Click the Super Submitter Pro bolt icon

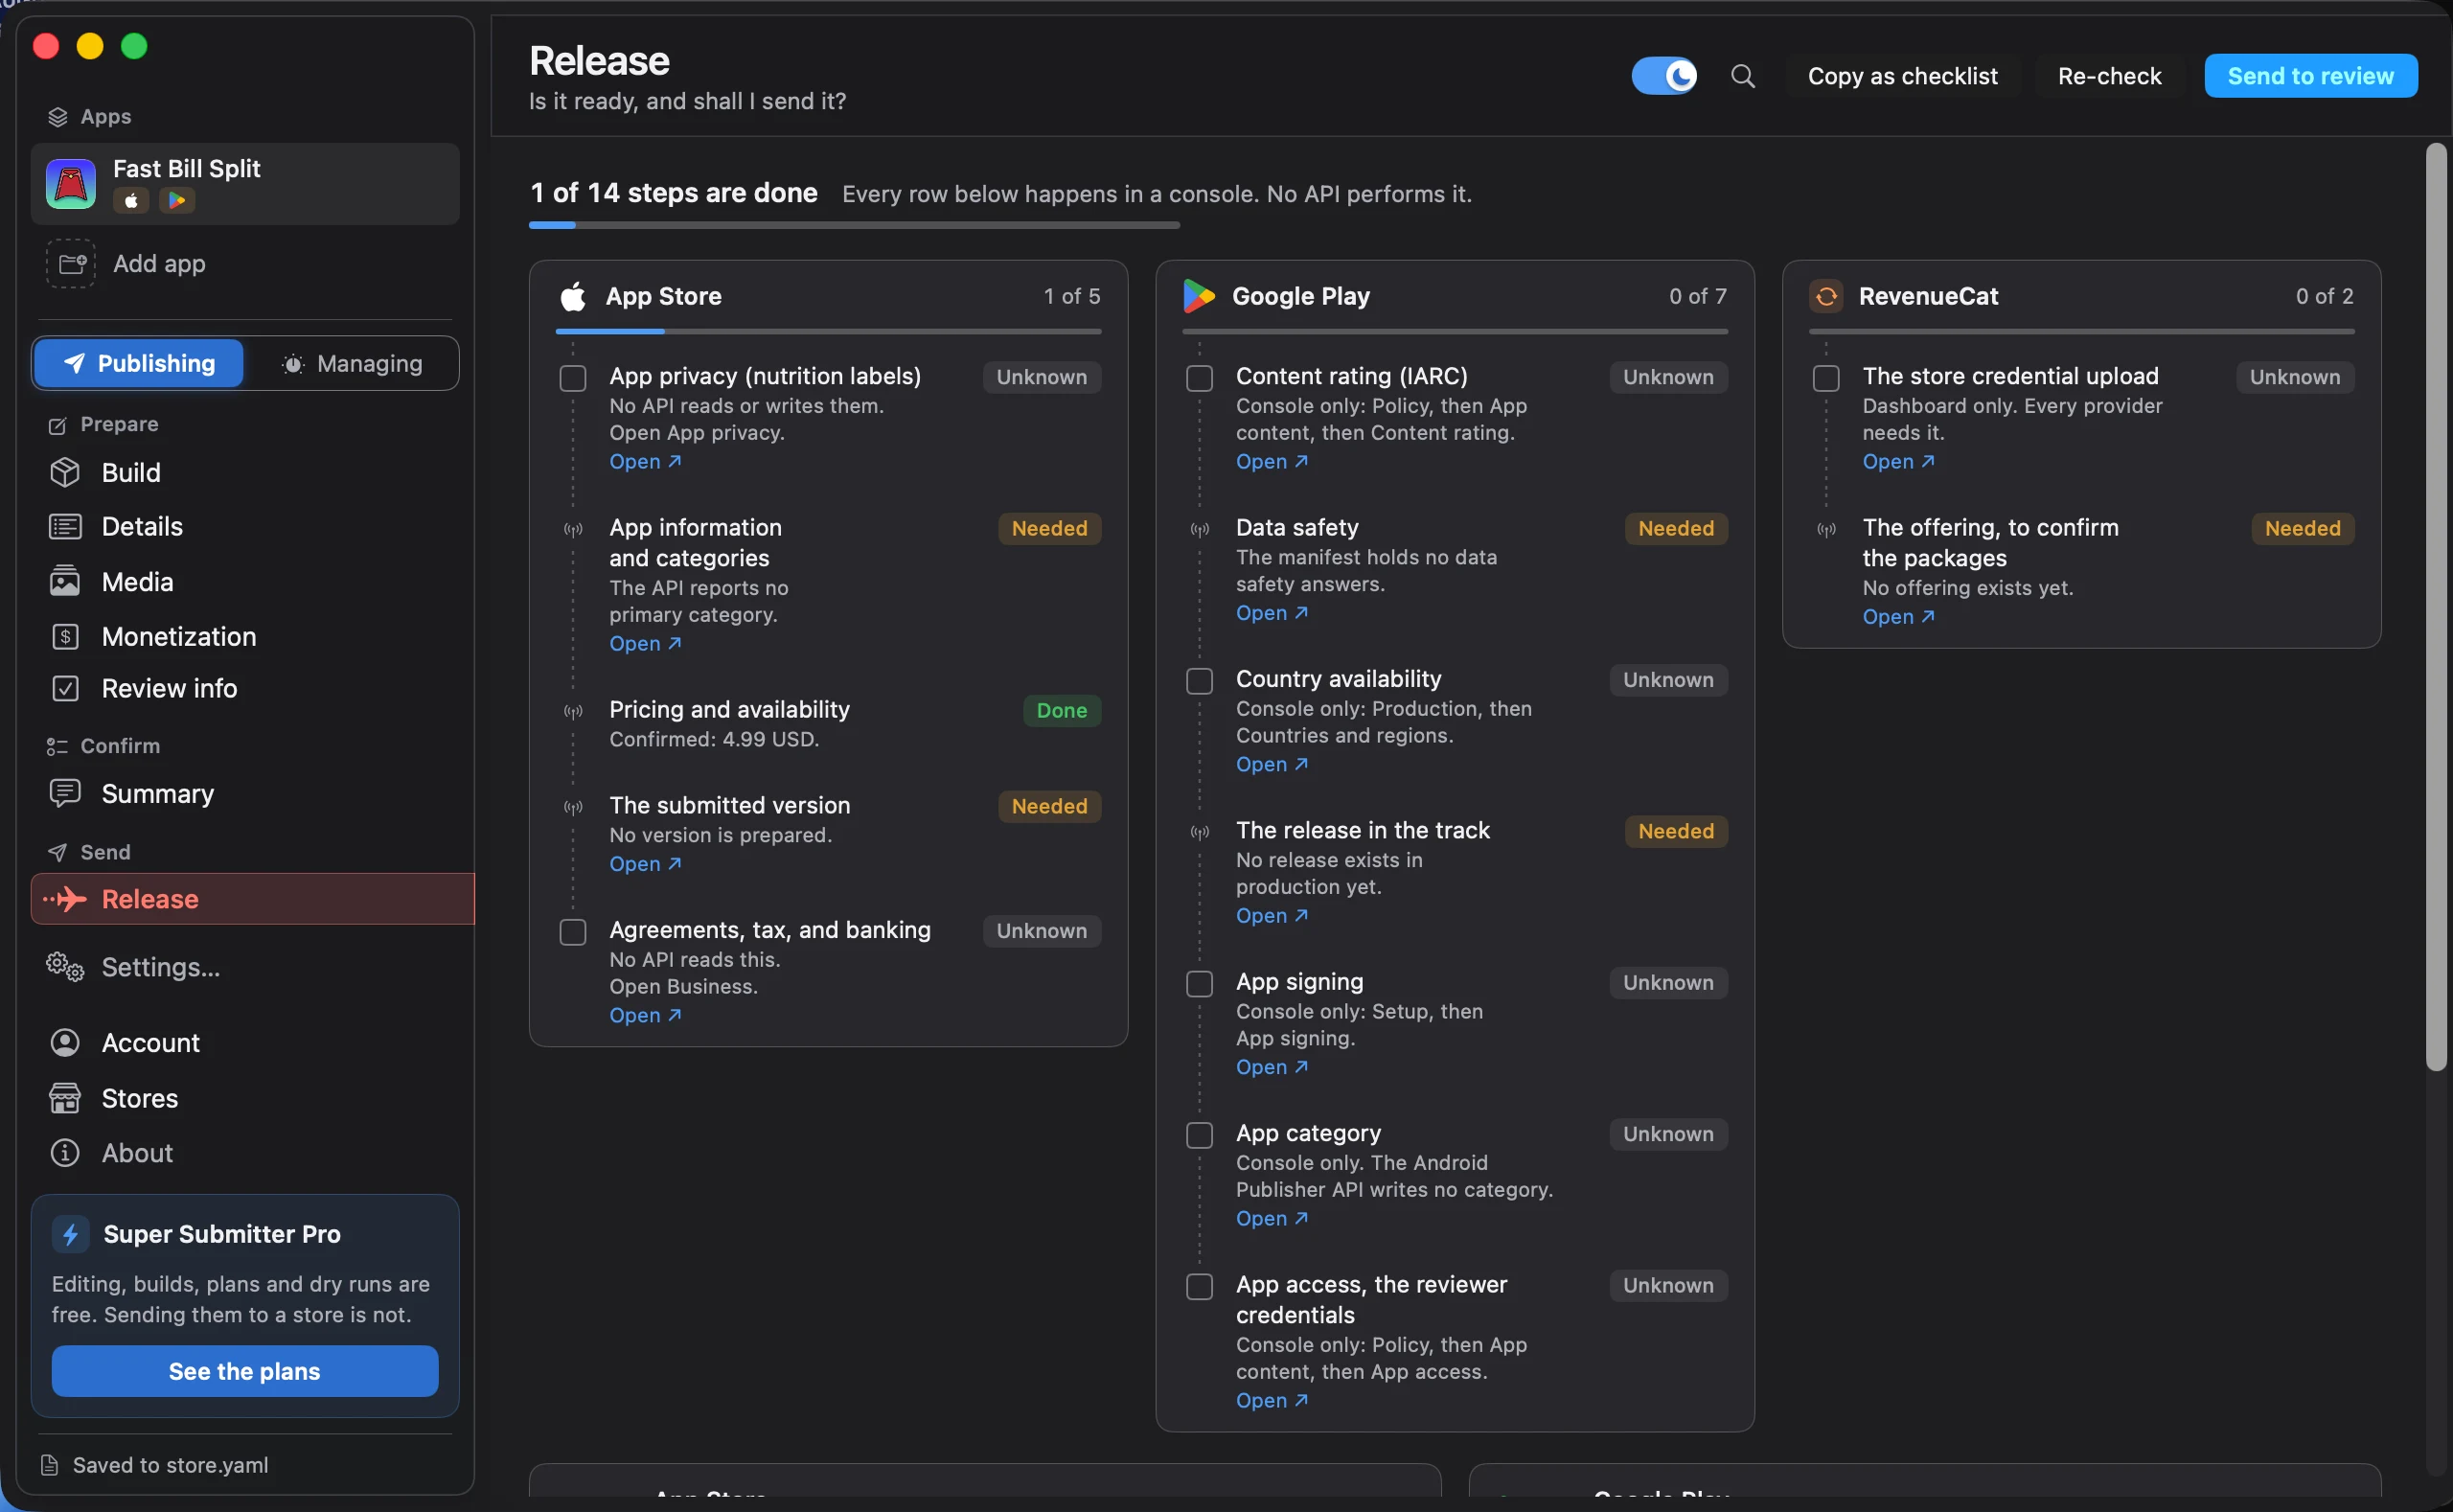pos(71,1234)
